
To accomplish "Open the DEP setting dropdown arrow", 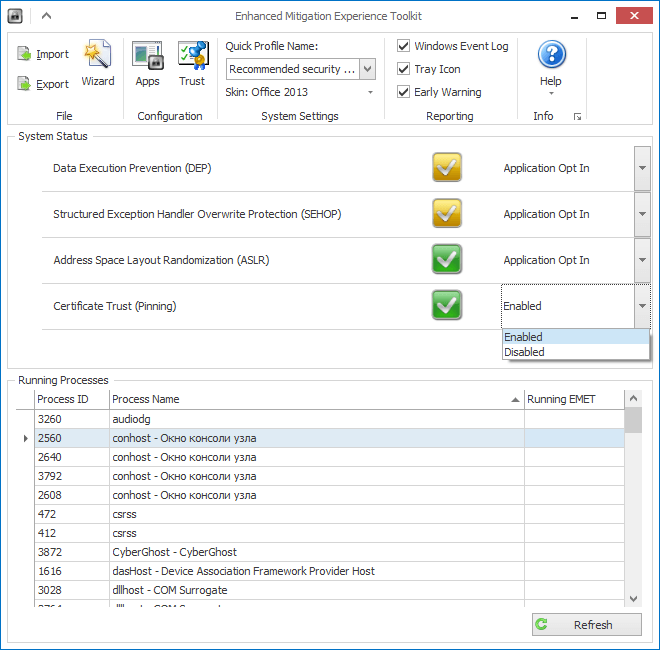I will click(642, 168).
